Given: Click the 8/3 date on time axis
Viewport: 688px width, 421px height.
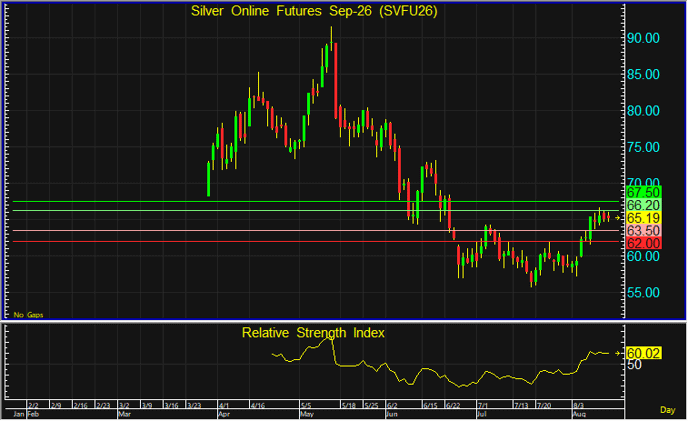Looking at the screenshot, I should [579, 405].
